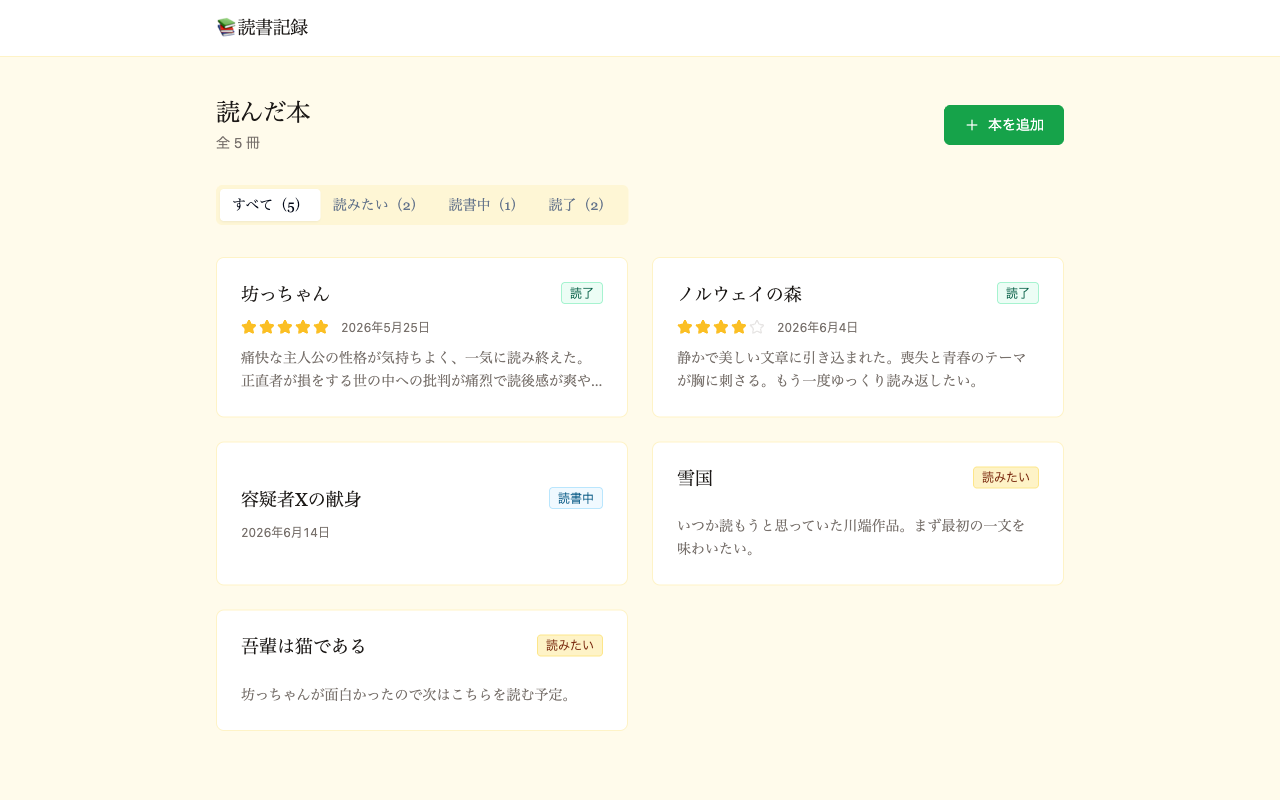The width and height of the screenshot is (1280, 800).
Task: Open the ノルウェイの森 card title
Action: (739, 293)
